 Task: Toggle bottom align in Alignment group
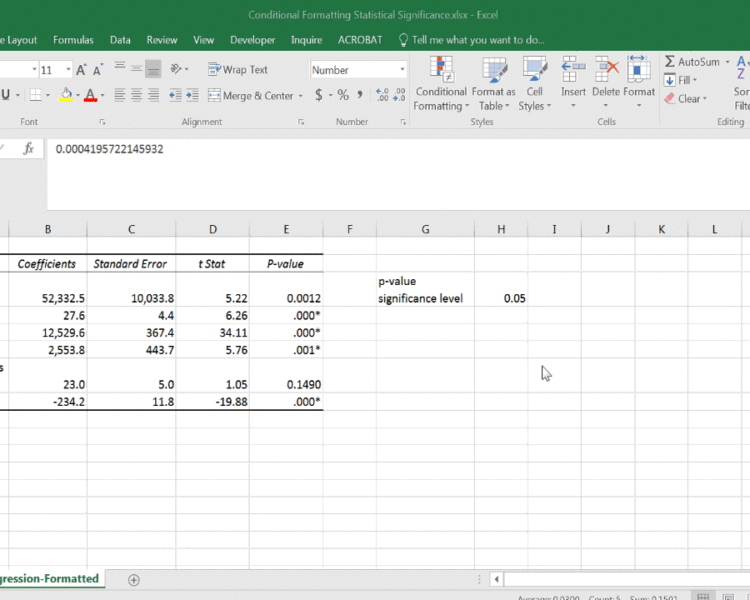tap(153, 70)
